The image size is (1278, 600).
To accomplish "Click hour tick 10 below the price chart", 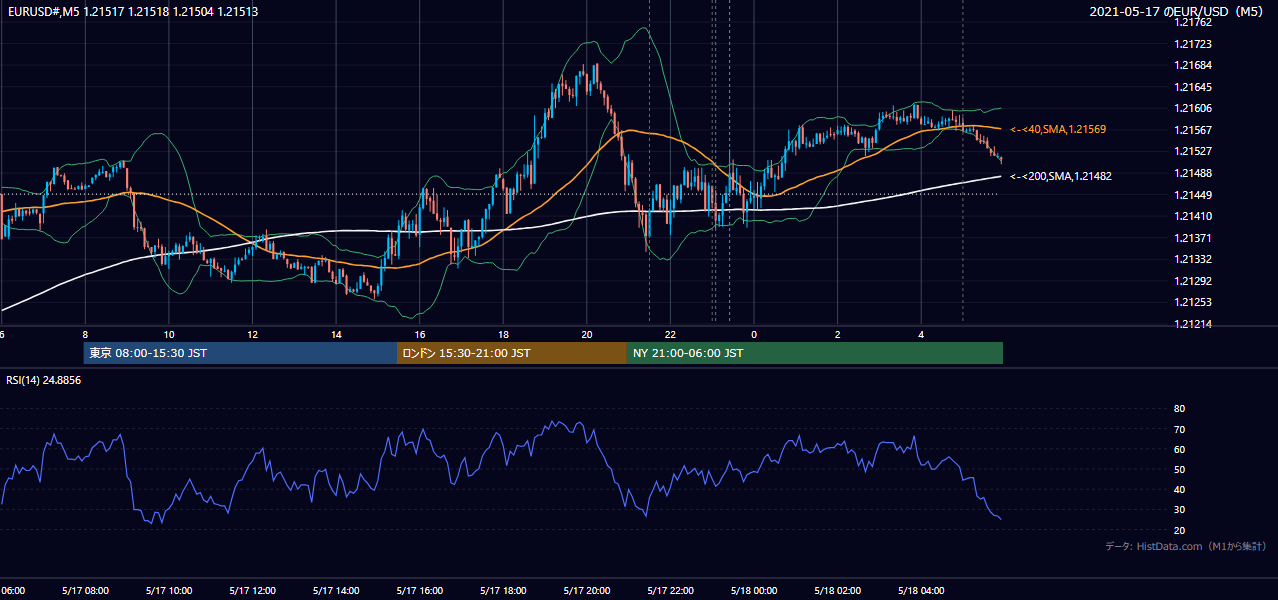I will (x=169, y=335).
